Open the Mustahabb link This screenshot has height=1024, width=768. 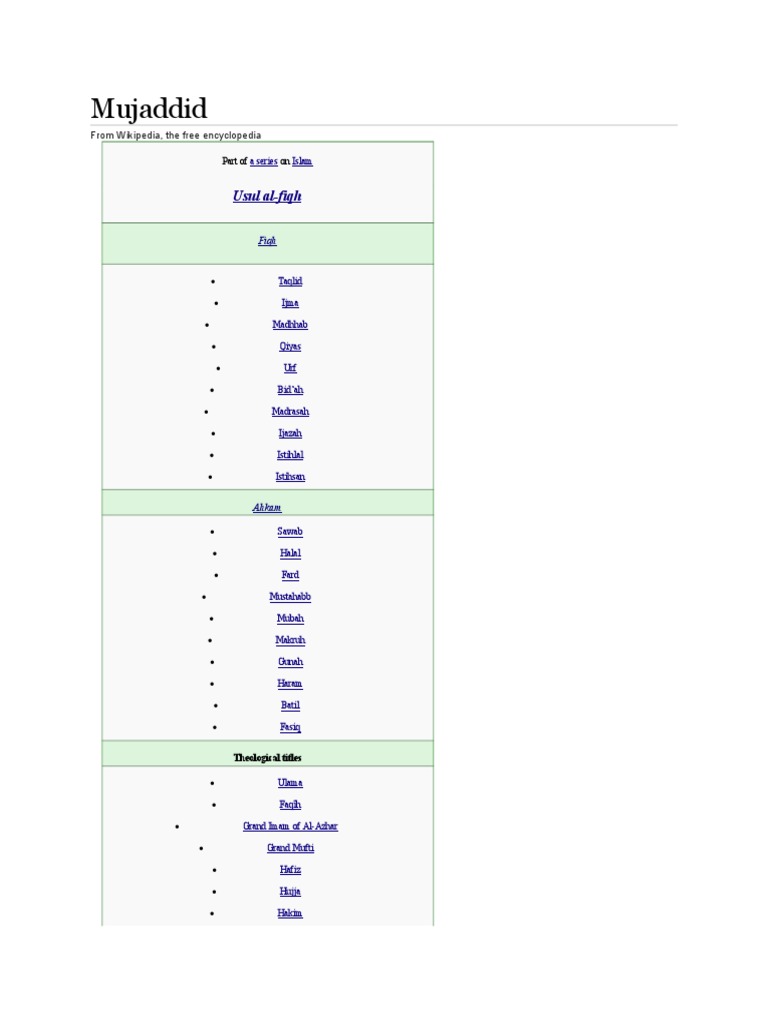pyautogui.click(x=290, y=597)
